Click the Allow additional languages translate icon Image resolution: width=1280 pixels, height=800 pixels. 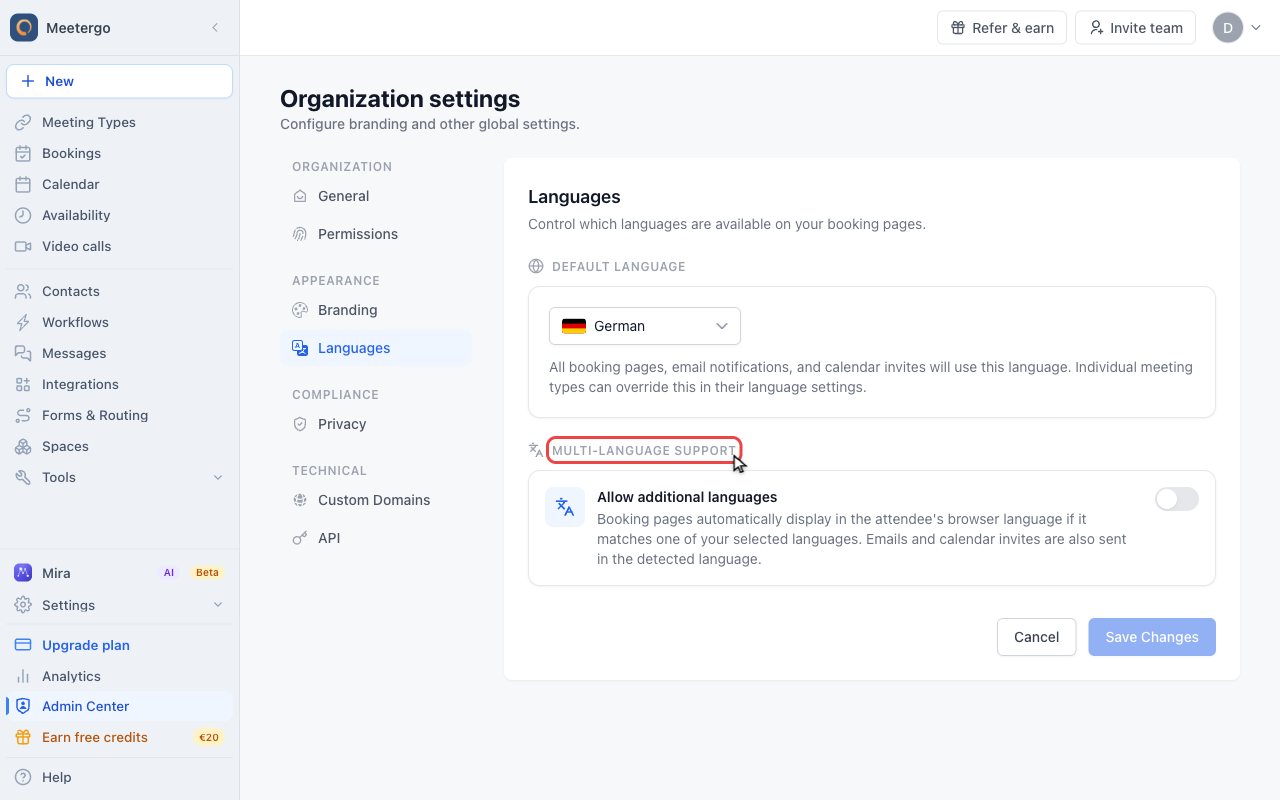(565, 507)
